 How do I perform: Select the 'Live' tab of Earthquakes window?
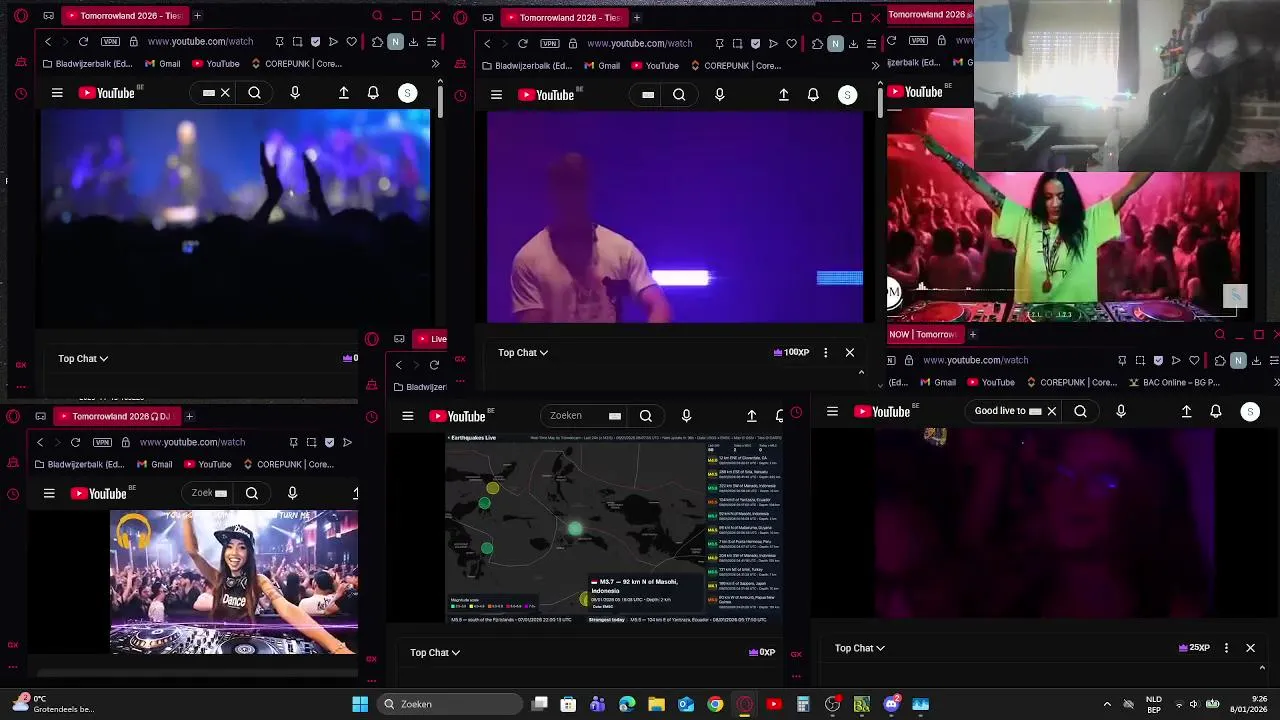(x=431, y=339)
